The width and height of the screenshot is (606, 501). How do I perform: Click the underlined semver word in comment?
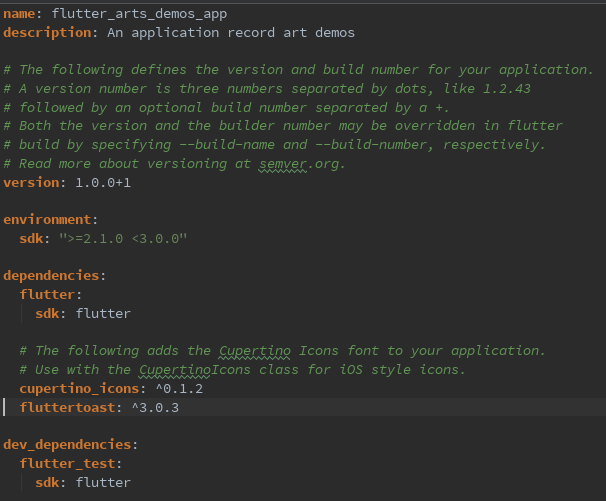(283, 164)
